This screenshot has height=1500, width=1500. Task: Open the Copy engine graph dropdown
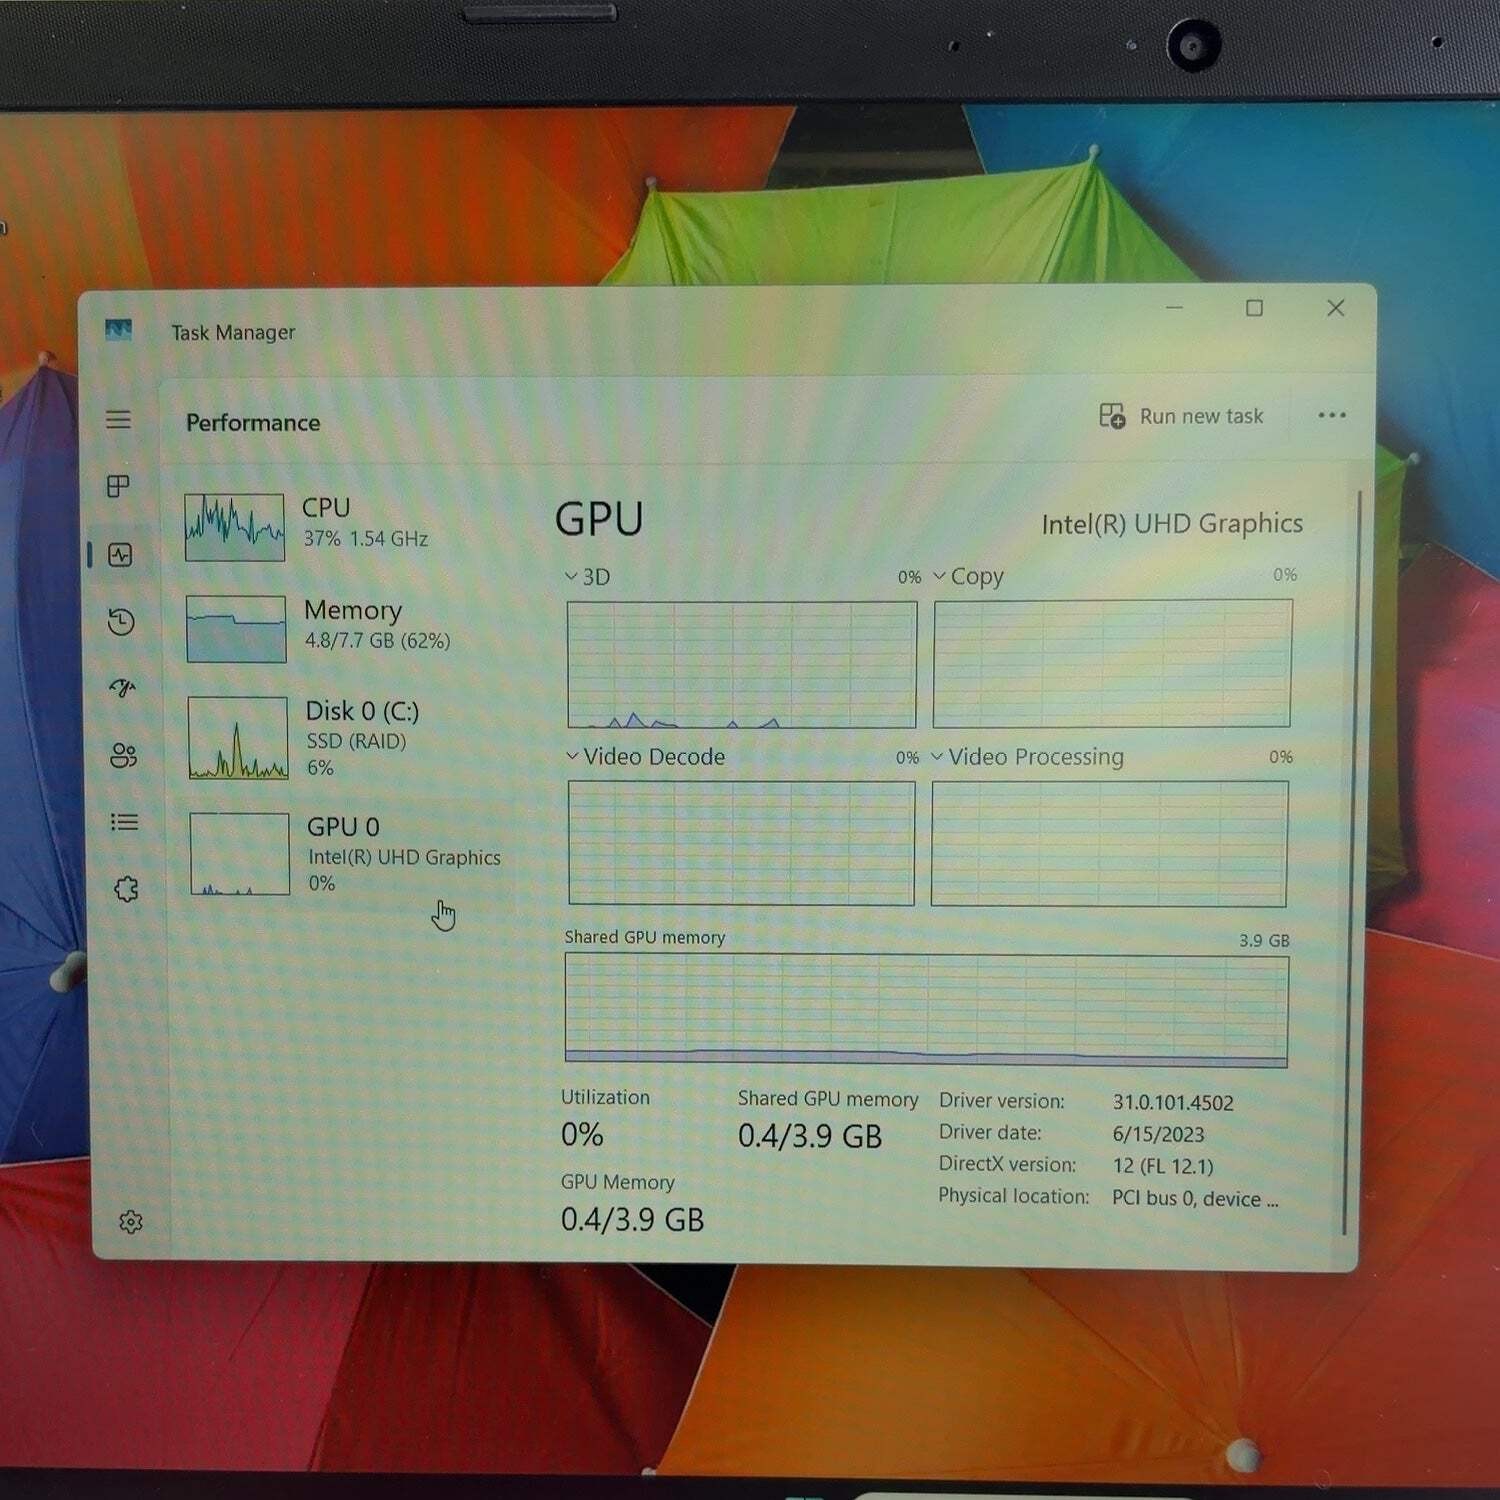(968, 576)
